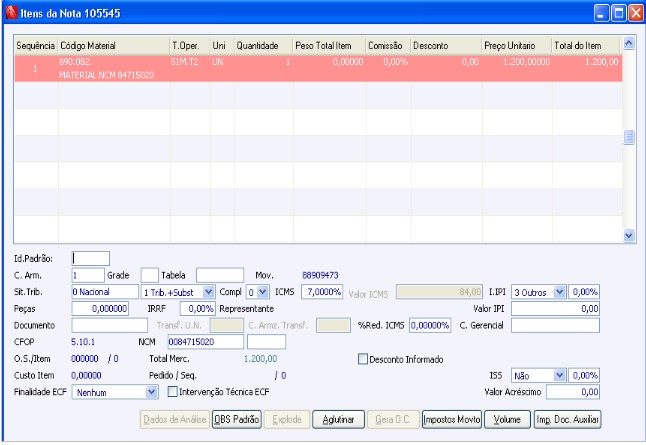Click the grid scrollbar up arrow
646x445 pixels.
click(629, 43)
